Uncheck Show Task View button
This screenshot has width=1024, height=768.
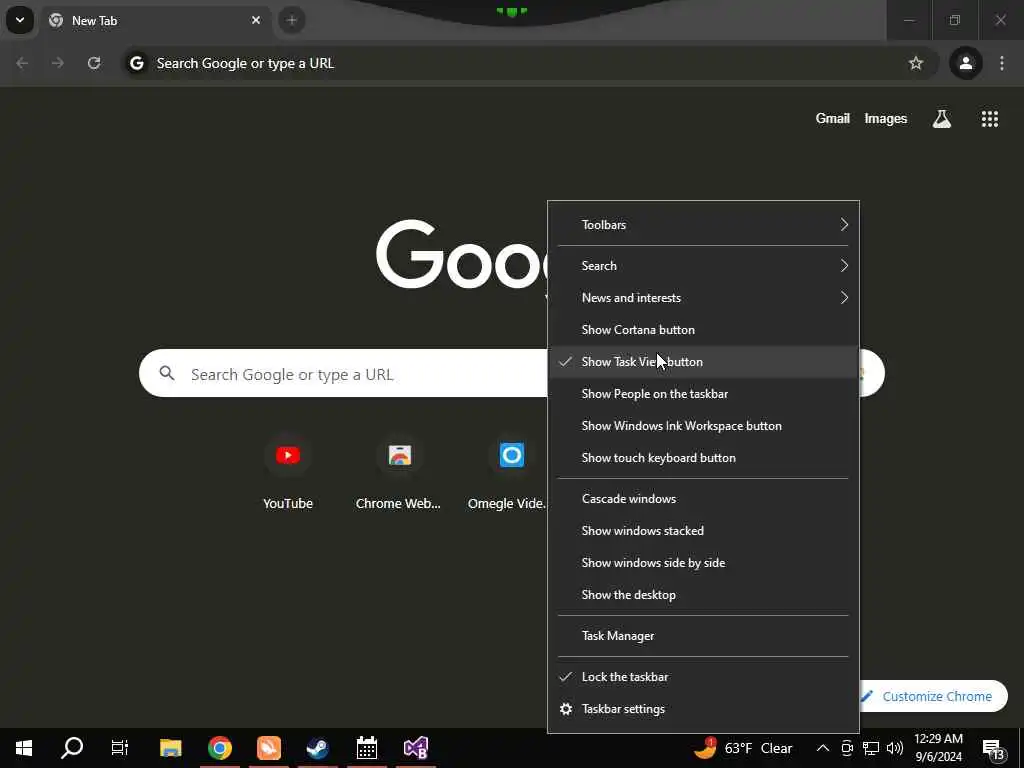703,362
